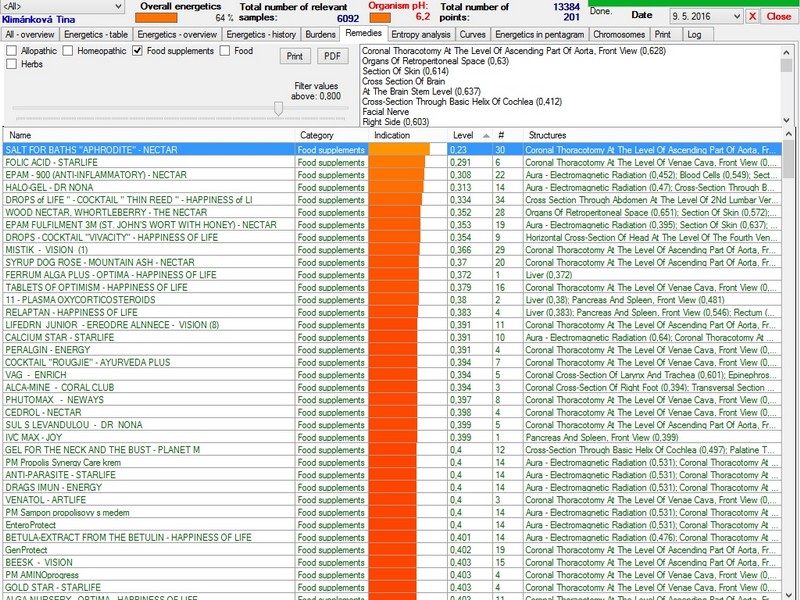Select row EnteroProtect
Image resolution: width=800 pixels, height=600 pixels.
(392, 524)
